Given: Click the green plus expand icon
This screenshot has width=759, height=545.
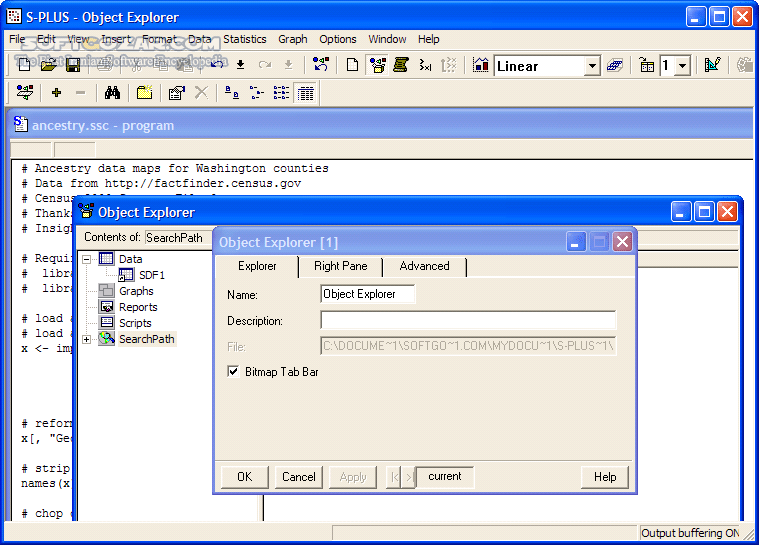Looking at the screenshot, I should (x=56, y=93).
